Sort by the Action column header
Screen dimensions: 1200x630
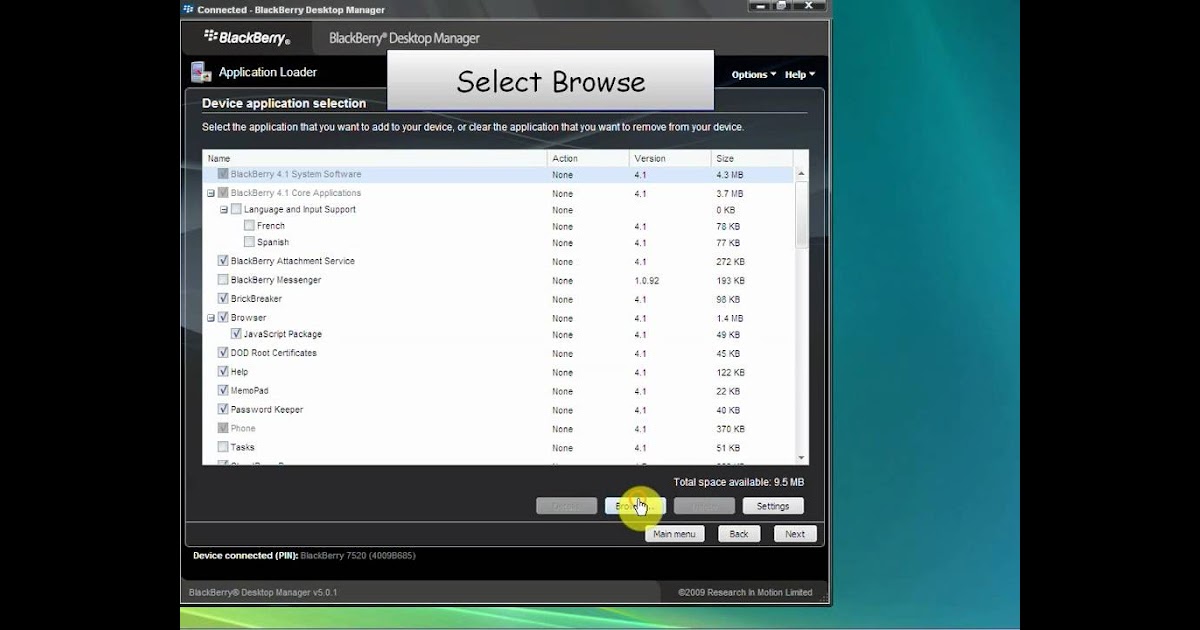589,158
